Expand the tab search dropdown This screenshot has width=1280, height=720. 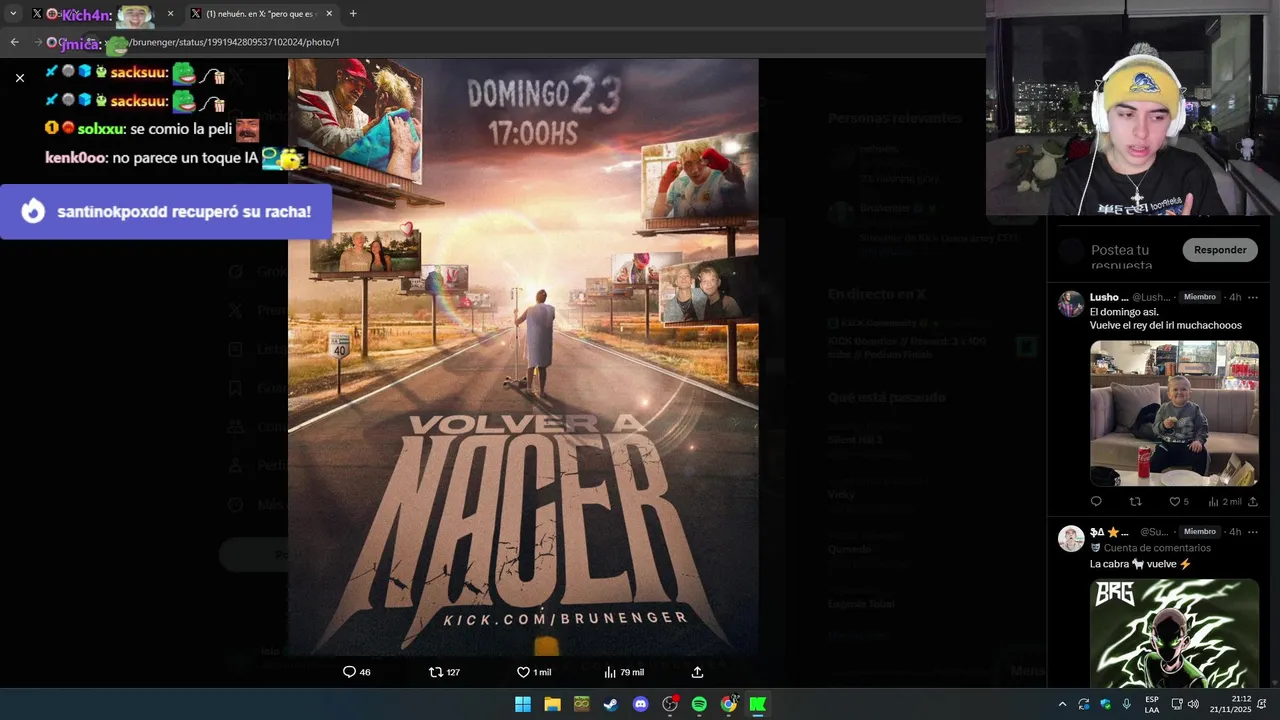tap(13, 14)
